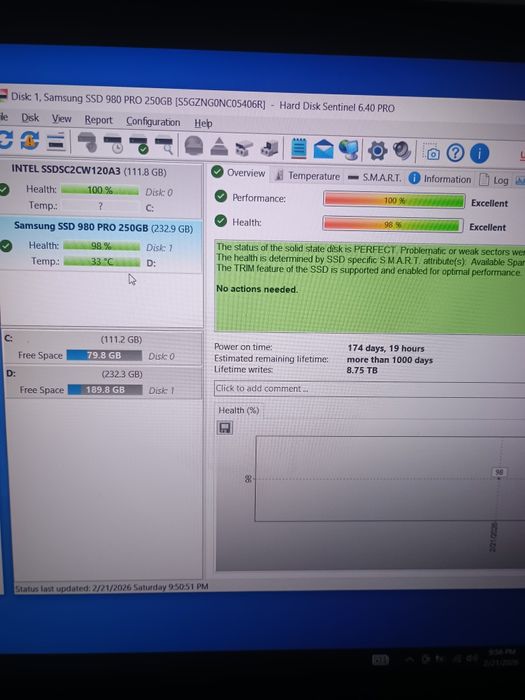The image size is (525, 700).
Task: Click the save floppy icon under Health (%)
Action: [225, 428]
